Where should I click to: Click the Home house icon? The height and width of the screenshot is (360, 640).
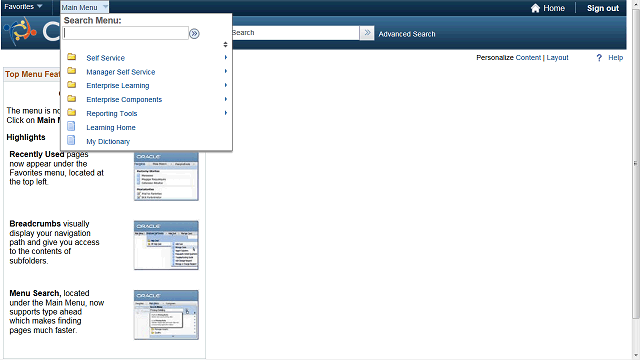coord(535,8)
